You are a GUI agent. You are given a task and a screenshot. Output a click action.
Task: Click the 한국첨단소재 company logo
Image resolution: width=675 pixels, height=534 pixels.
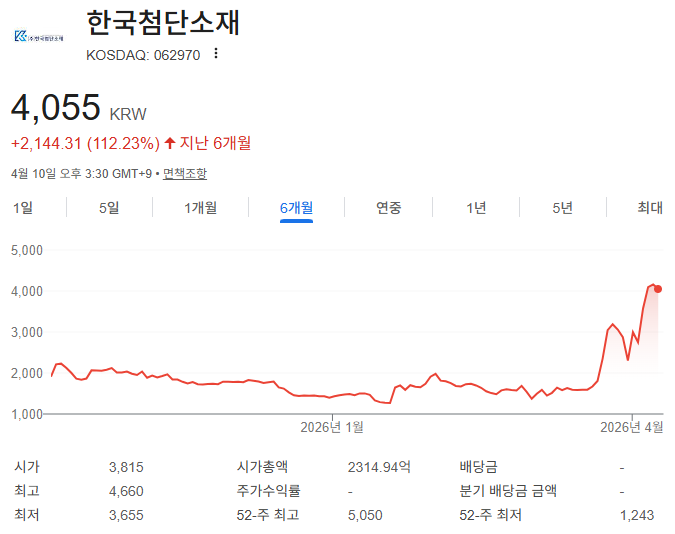click(39, 36)
